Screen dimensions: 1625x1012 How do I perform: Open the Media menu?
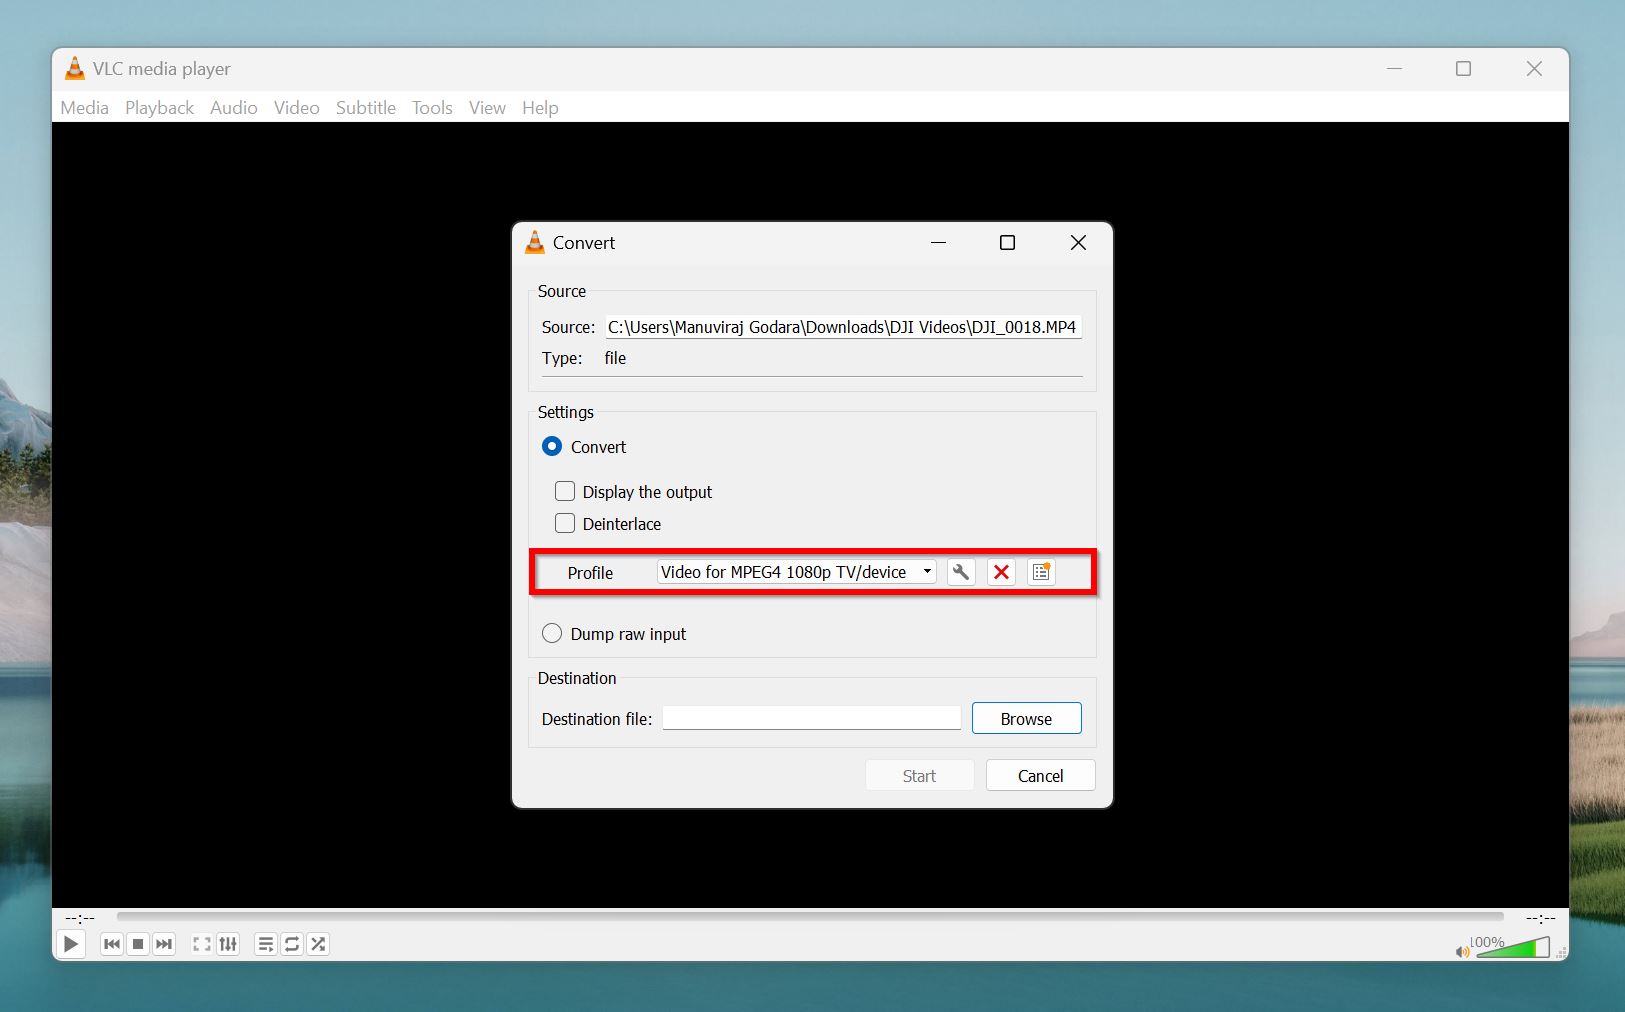84,107
